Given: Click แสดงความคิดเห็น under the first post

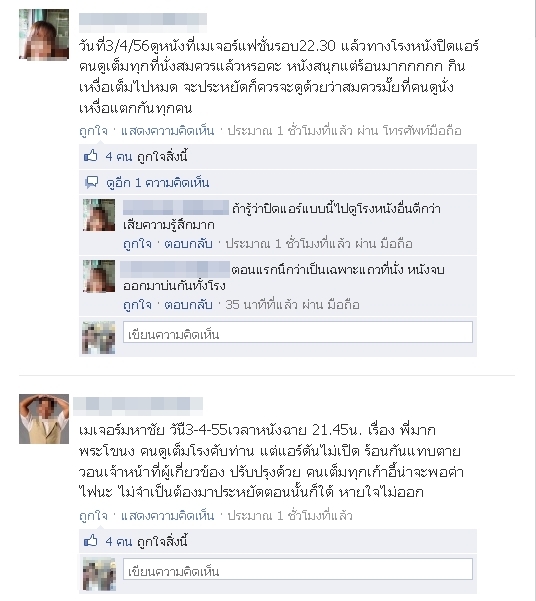Looking at the screenshot, I should point(167,131).
